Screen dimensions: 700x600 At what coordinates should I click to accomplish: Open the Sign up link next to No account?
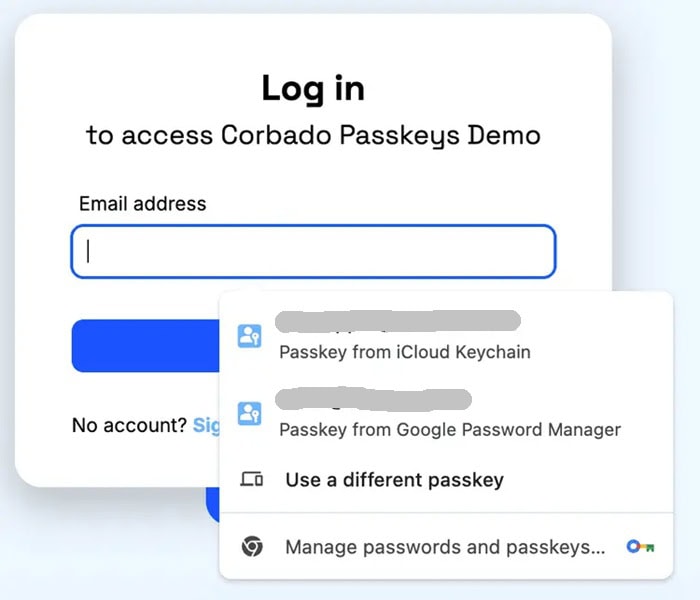click(206, 425)
